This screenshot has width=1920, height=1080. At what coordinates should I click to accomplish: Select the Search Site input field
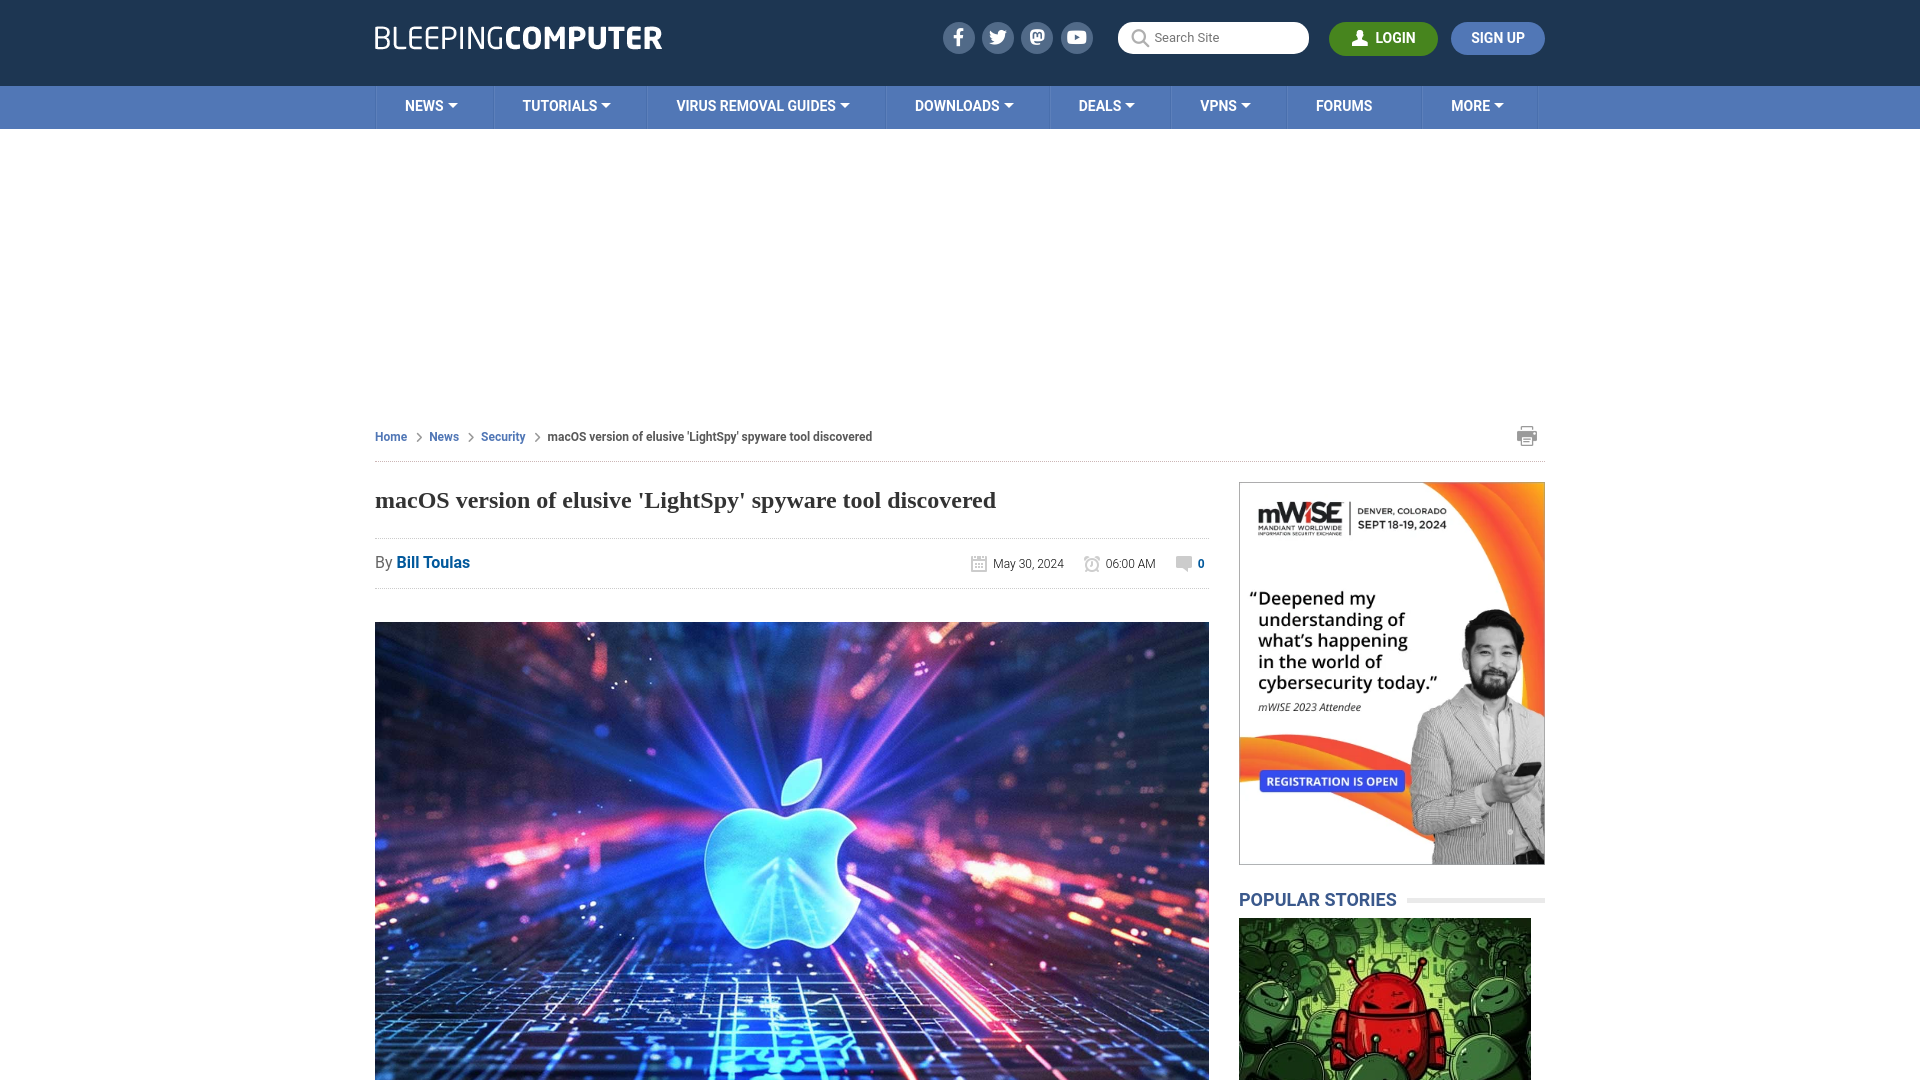click(x=1213, y=38)
